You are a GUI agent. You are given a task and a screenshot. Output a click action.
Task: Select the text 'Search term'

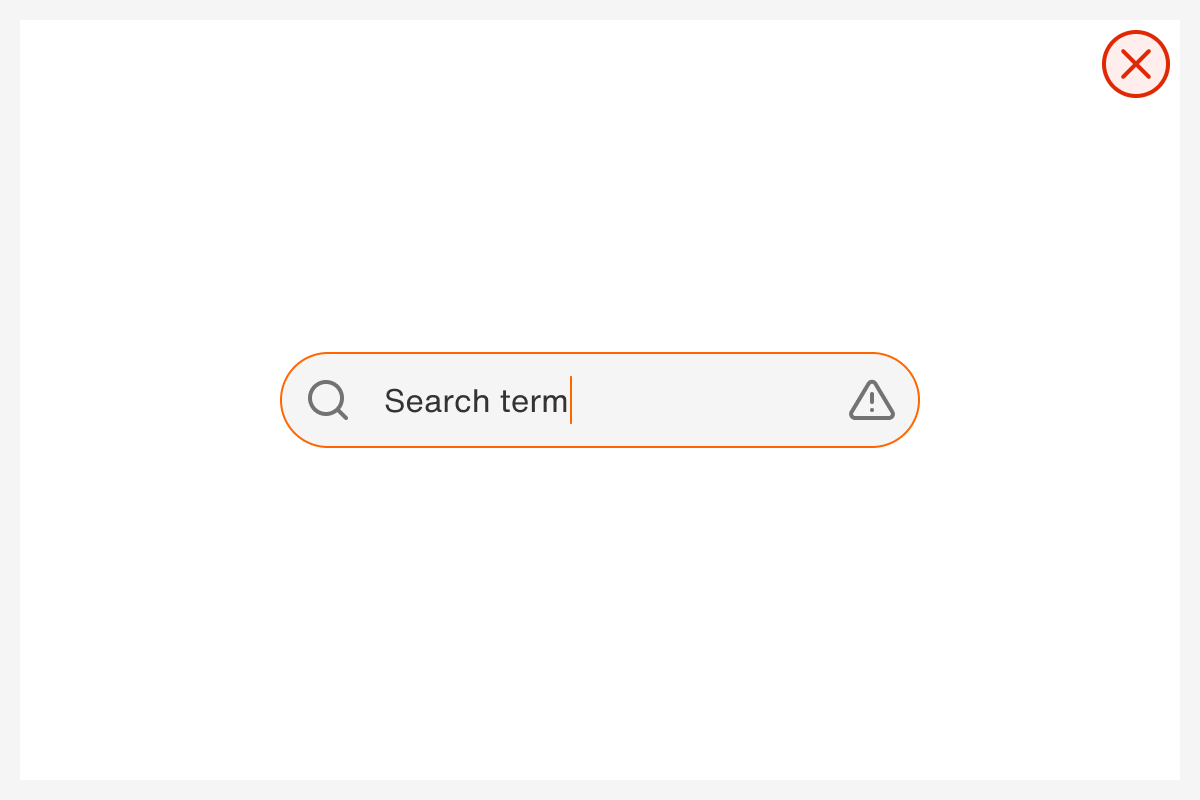476,400
